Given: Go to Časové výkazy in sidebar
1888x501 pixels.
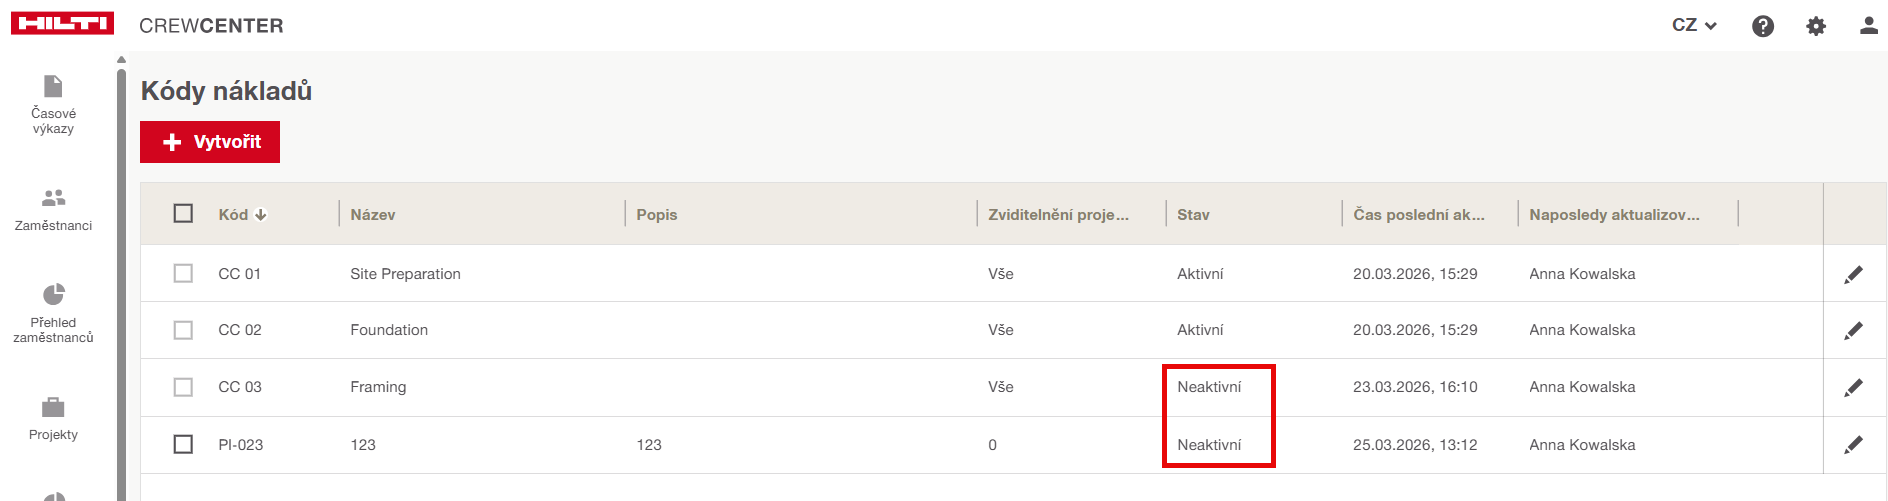Looking at the screenshot, I should click(x=53, y=104).
